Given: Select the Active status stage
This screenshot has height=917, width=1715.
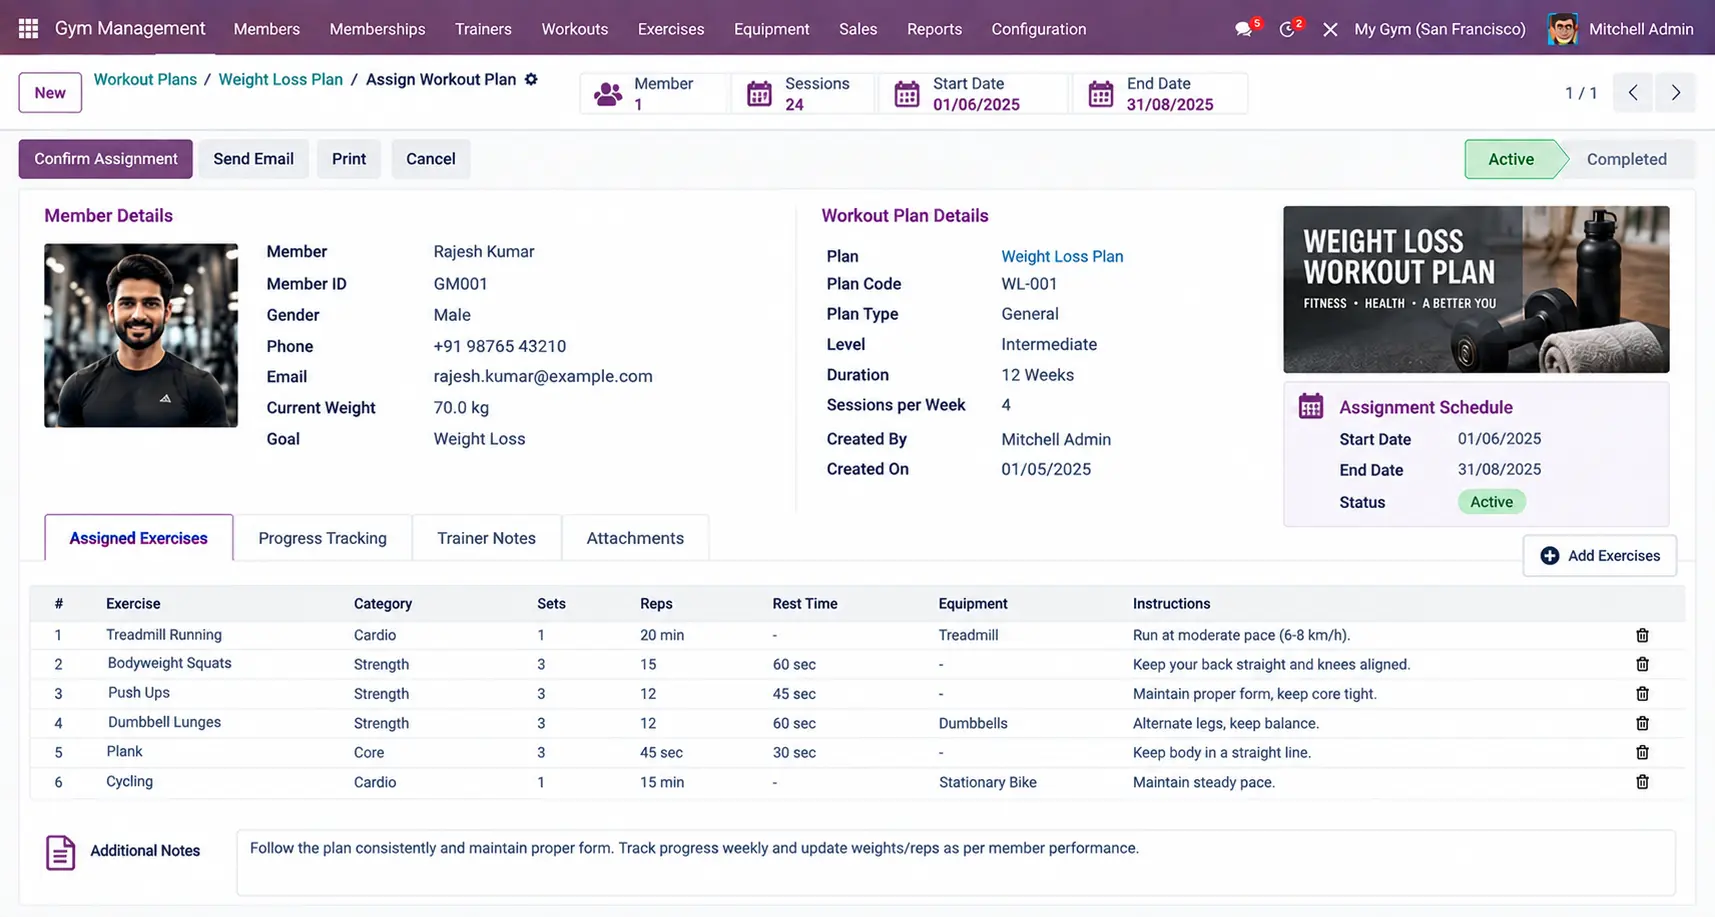Looking at the screenshot, I should pyautogui.click(x=1510, y=159).
